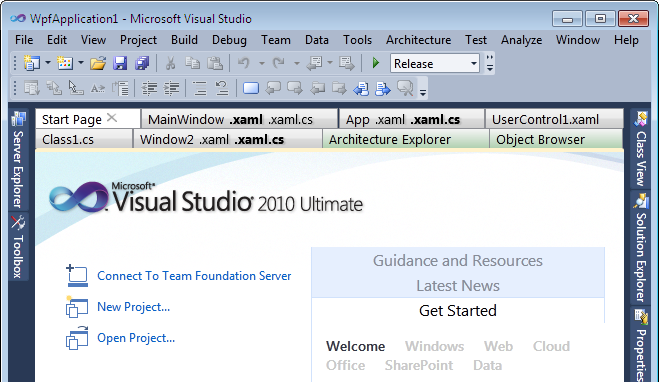Screen dimensions: 659x382
Task: Click the Display Word Completion icon
Action: (98, 88)
